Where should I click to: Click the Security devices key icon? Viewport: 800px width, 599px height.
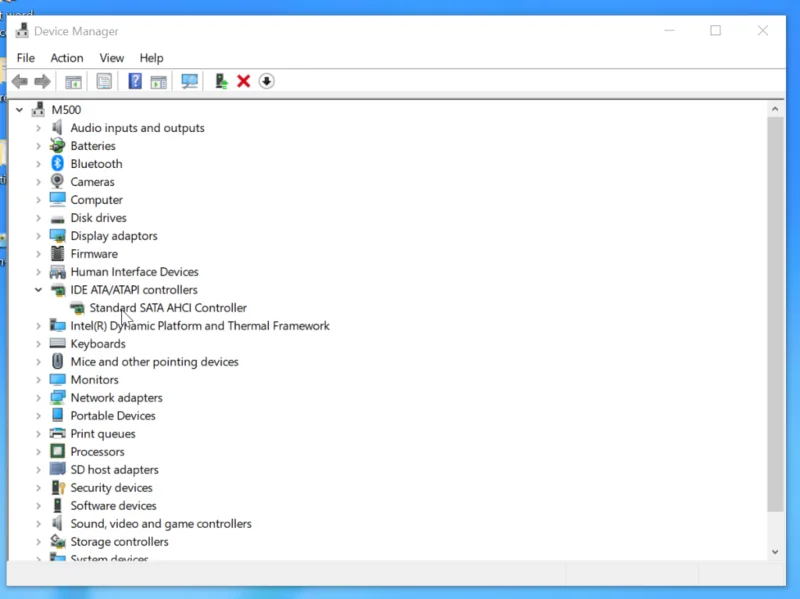coord(58,487)
